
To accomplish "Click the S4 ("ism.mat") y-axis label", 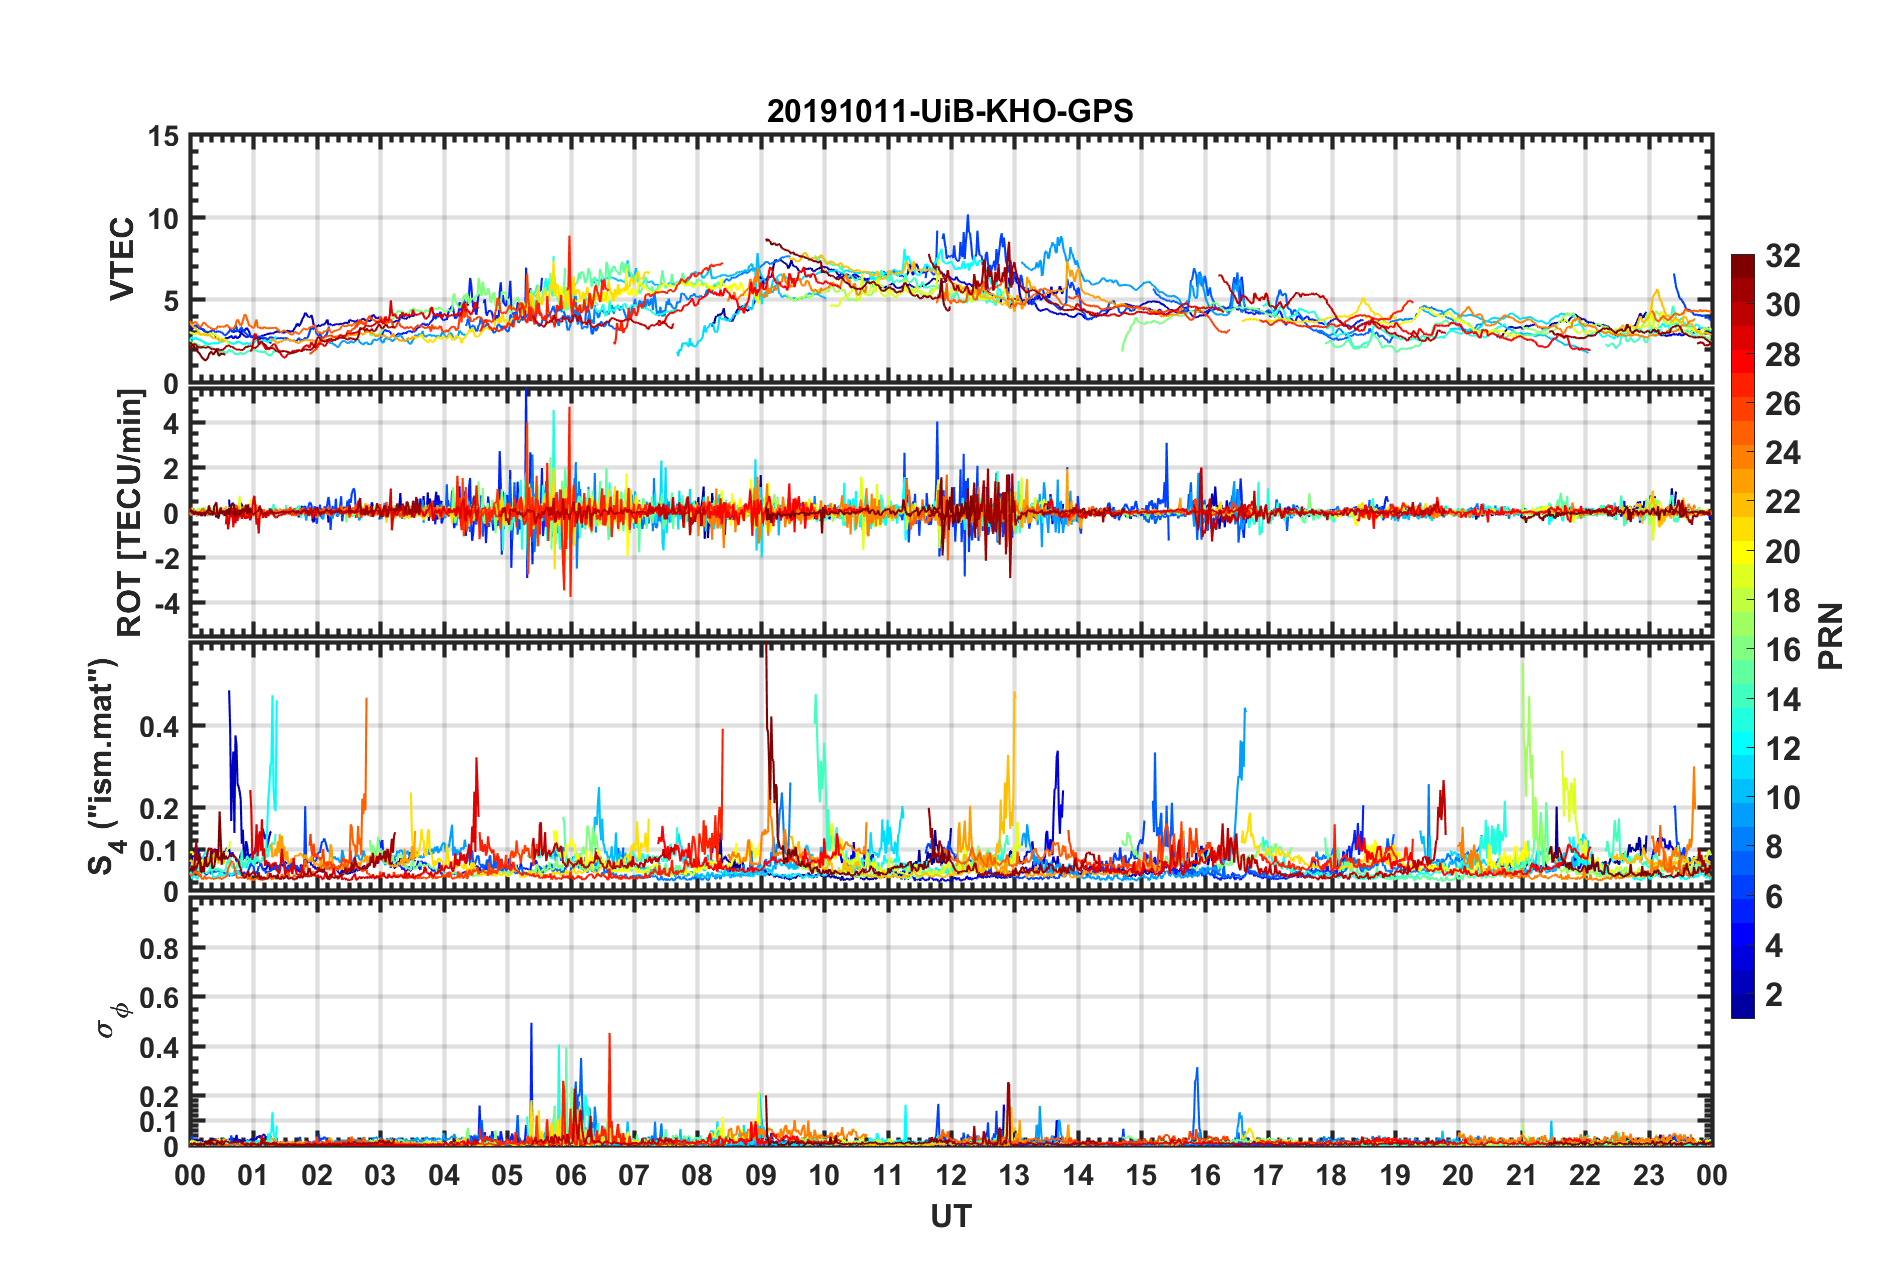I will tap(107, 766).
